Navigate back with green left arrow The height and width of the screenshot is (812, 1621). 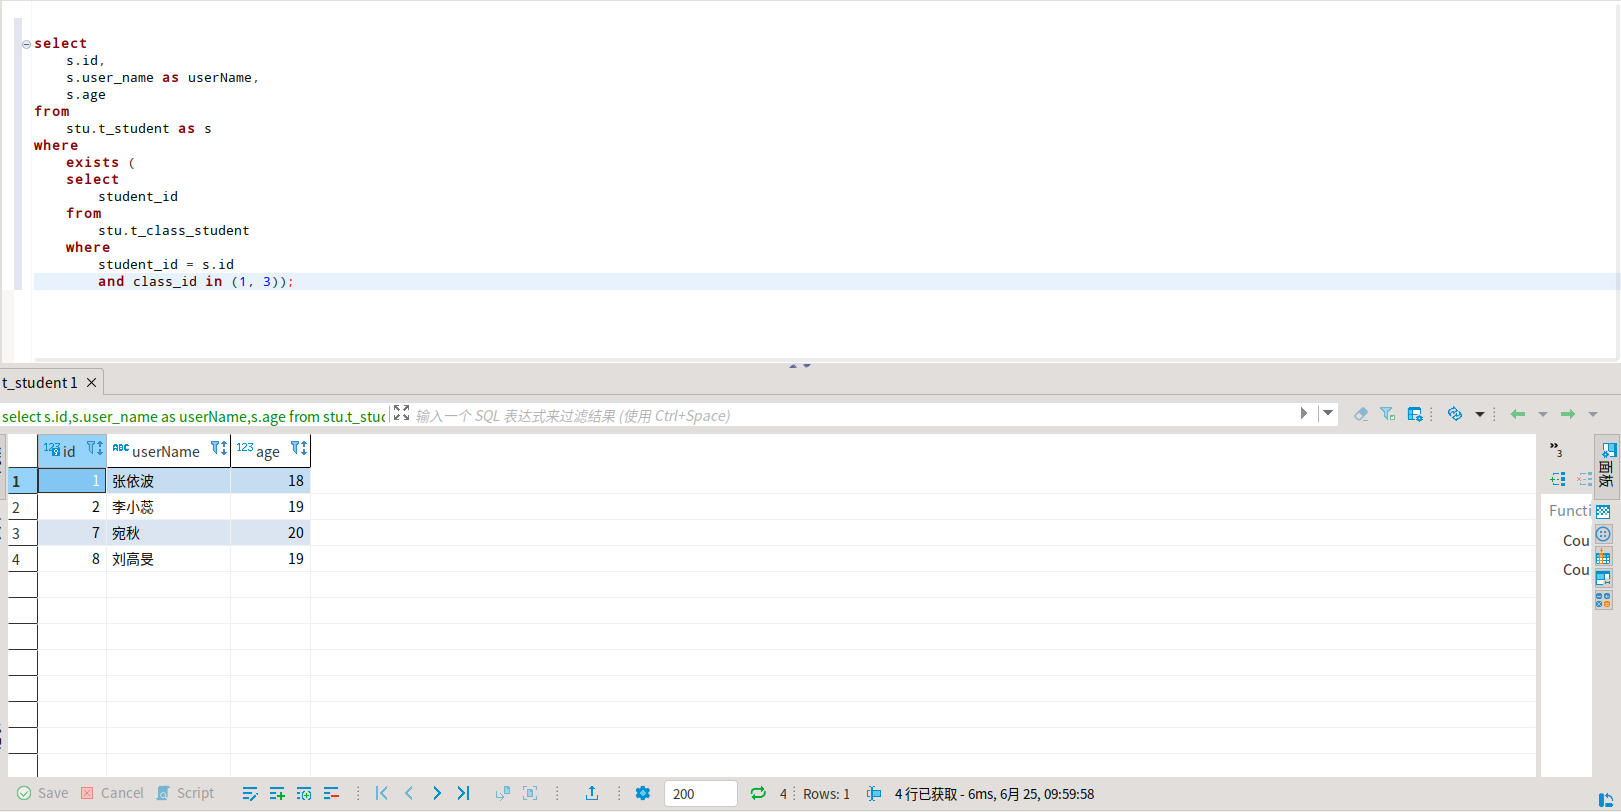[x=1518, y=414]
